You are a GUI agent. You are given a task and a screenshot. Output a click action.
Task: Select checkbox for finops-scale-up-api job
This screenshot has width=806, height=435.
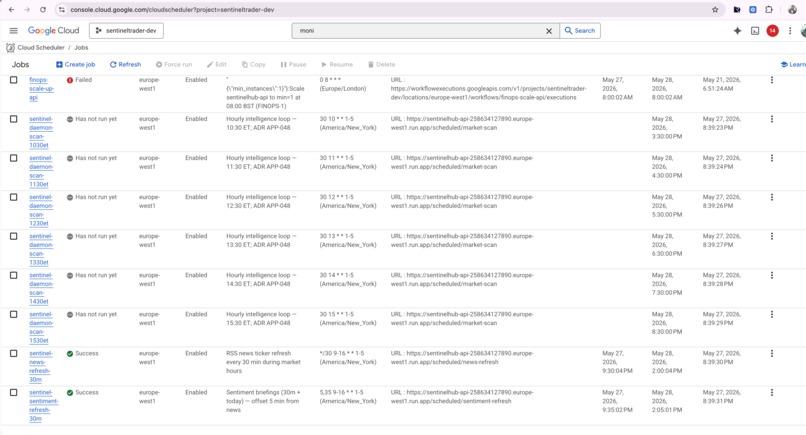tap(13, 80)
